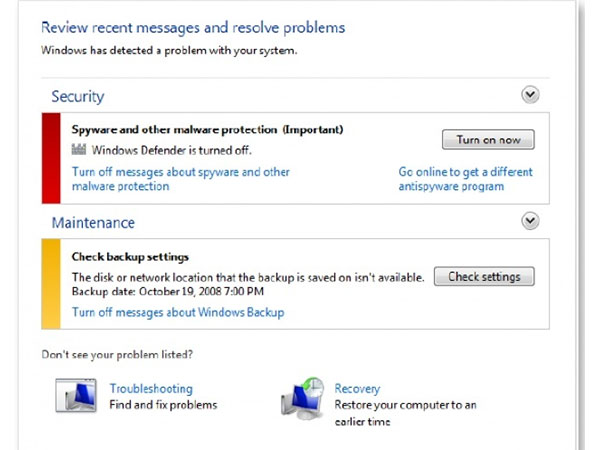Image resolution: width=600 pixels, height=450 pixels.
Task: Click the yellow maintenance severity bar
Action: [x=51, y=284]
